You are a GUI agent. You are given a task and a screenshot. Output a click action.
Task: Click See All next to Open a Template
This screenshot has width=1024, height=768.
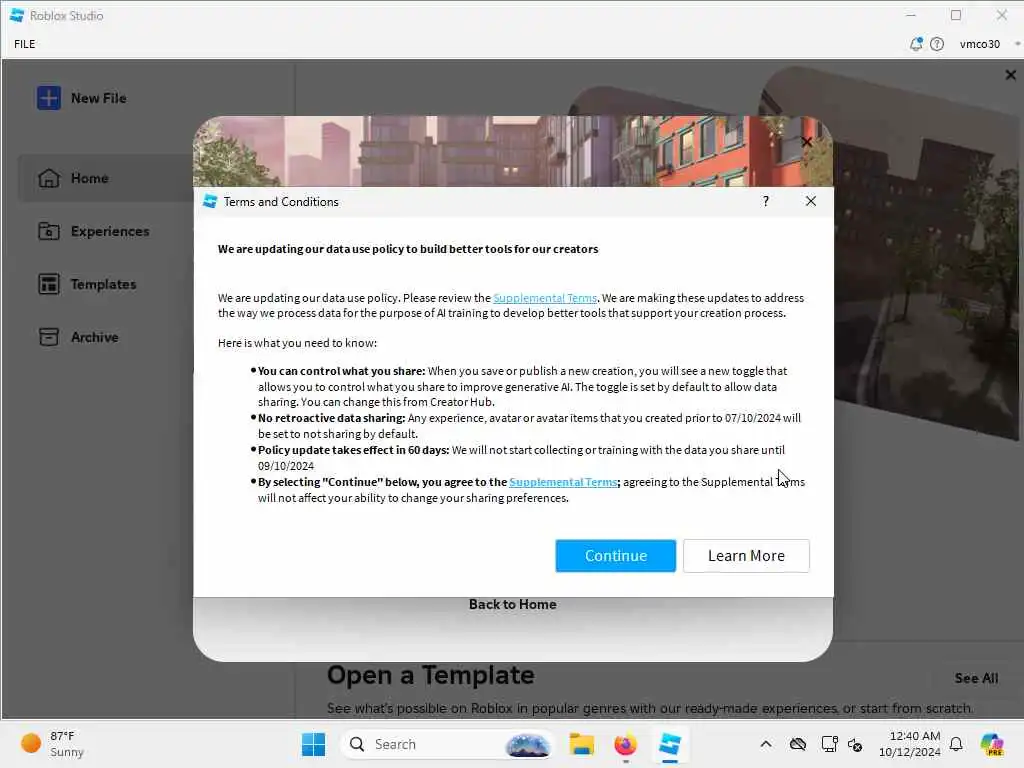point(976,678)
